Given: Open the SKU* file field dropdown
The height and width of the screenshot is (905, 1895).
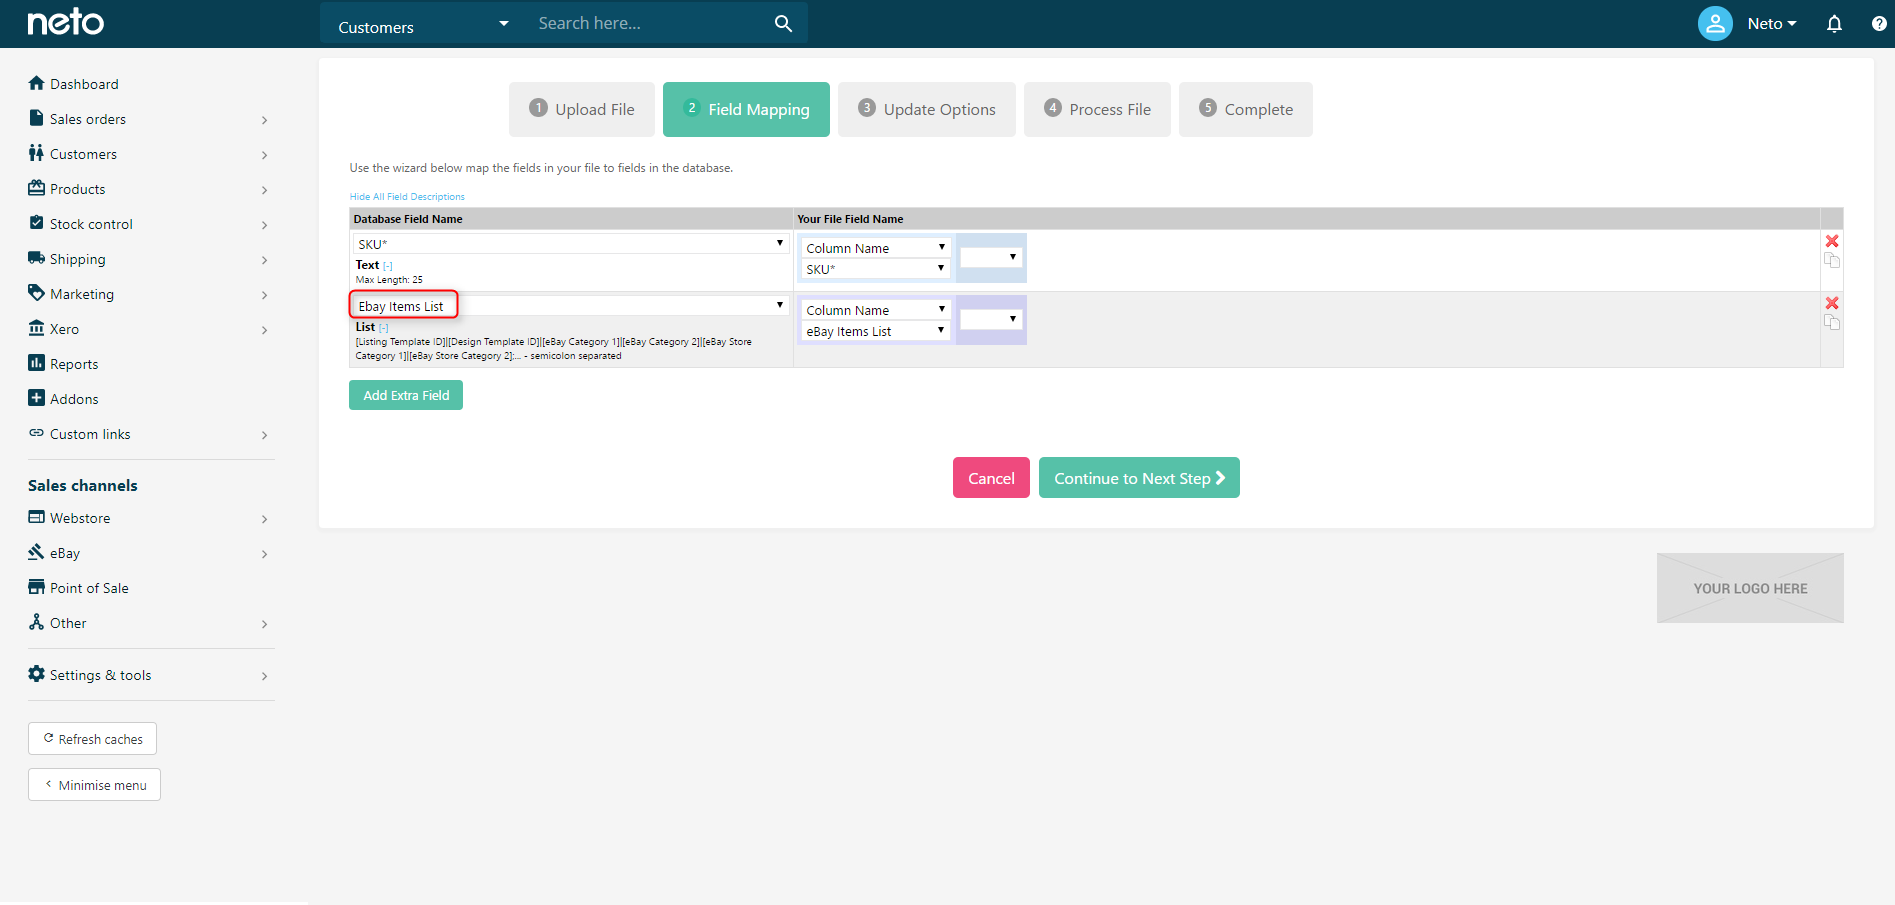Looking at the screenshot, I should click(875, 269).
